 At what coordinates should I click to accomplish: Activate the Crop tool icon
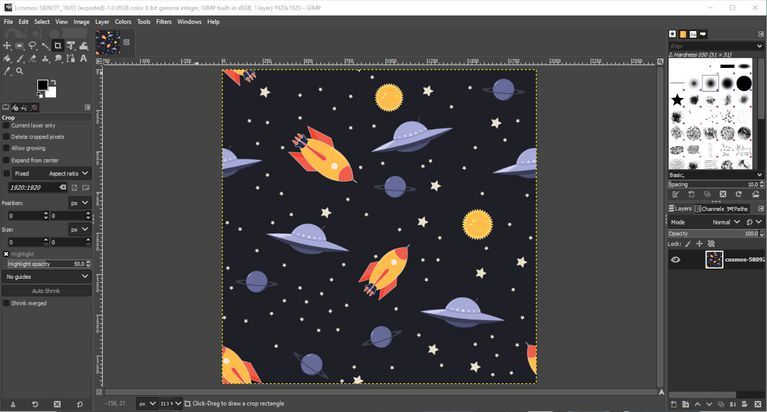(x=58, y=46)
